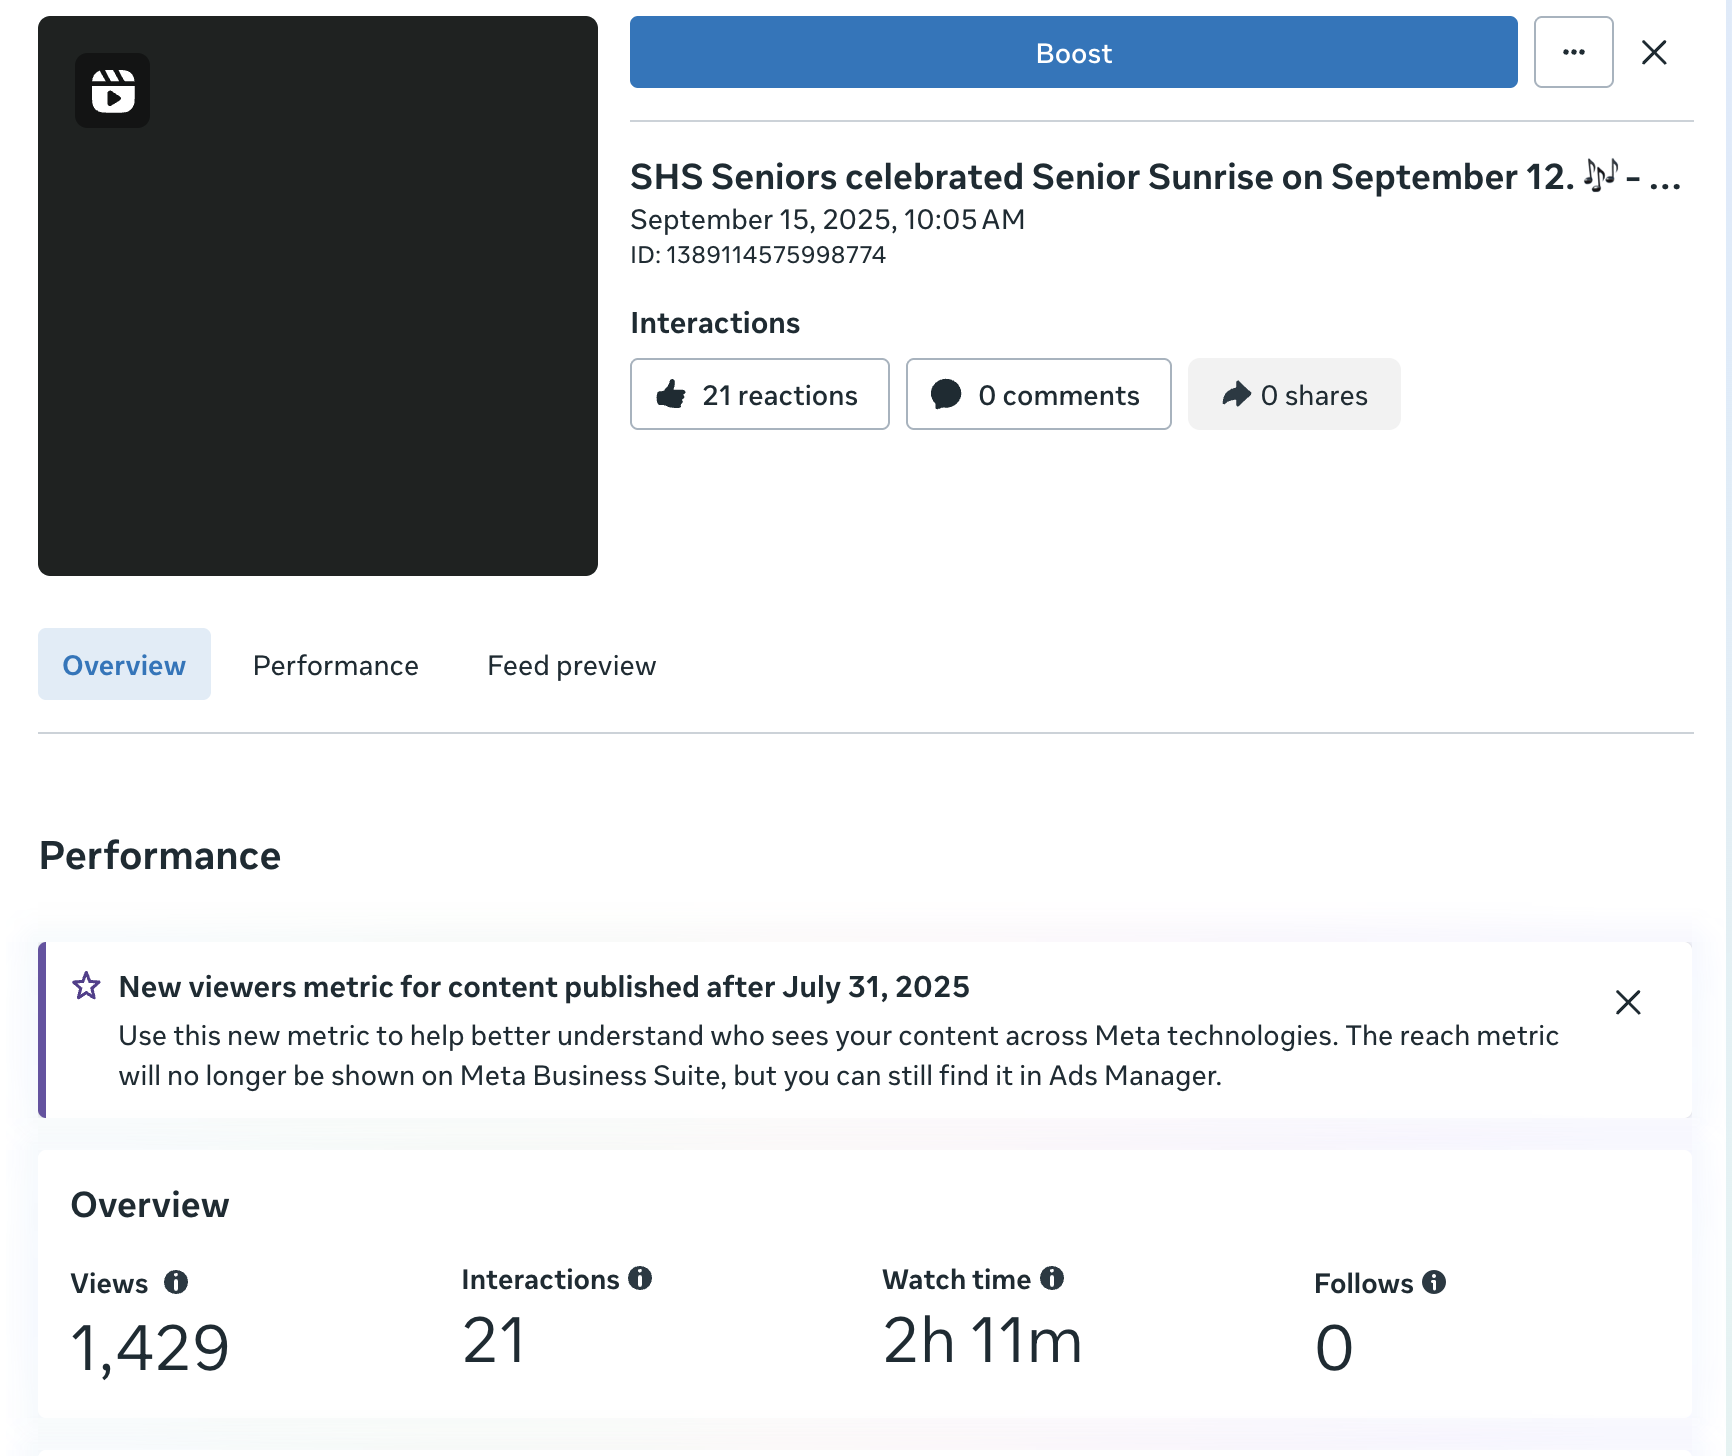This screenshot has width=1732, height=1456.
Task: Click the info icon next to Follows
Action: pyautogui.click(x=1434, y=1282)
